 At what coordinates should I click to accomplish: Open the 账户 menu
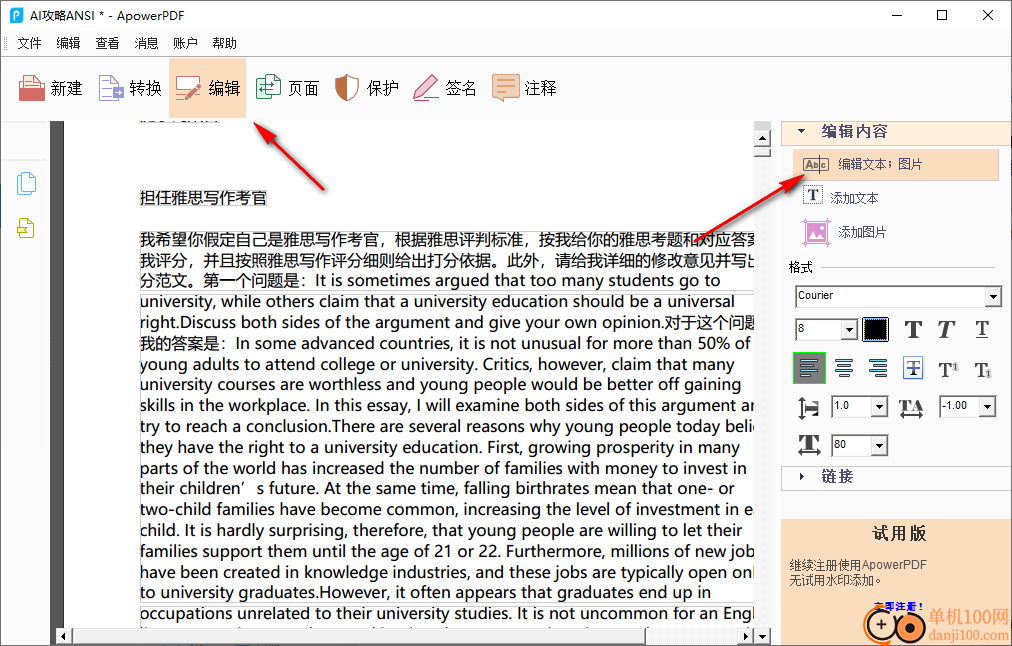185,43
